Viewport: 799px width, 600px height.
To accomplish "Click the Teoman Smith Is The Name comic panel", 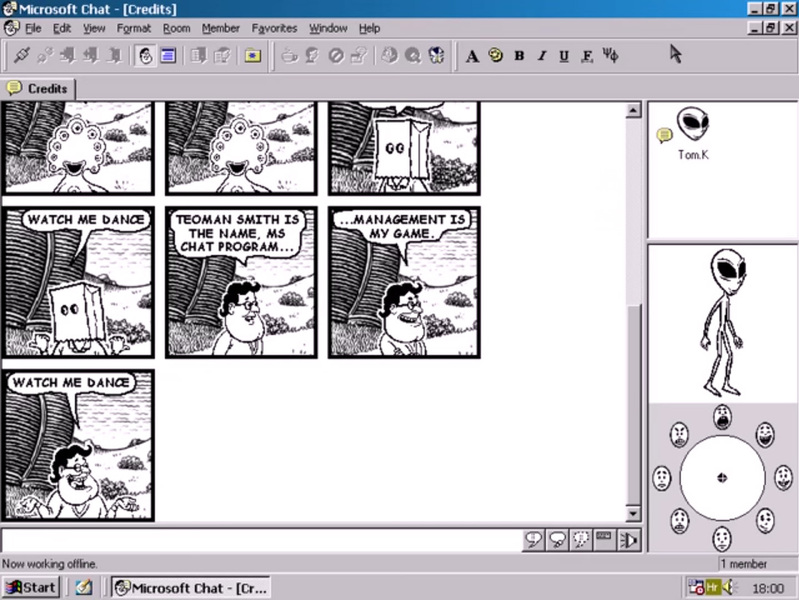I will point(241,282).
